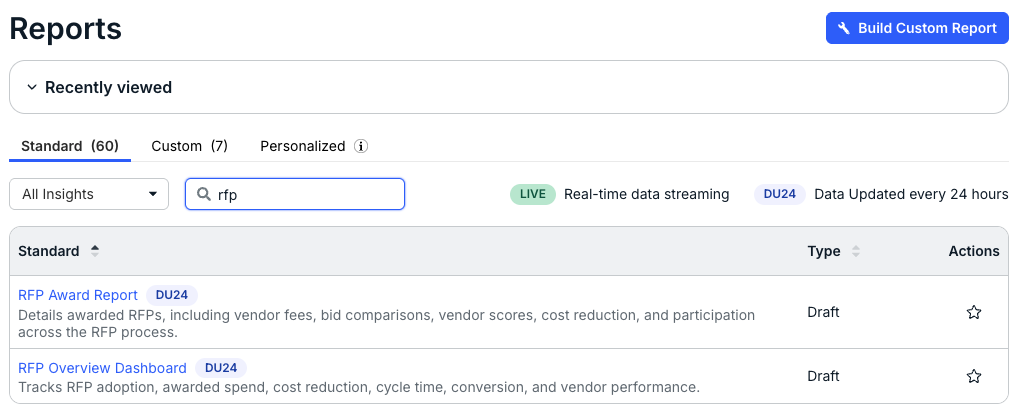
Task: Select the Standard (60) tab
Action: tap(70, 146)
